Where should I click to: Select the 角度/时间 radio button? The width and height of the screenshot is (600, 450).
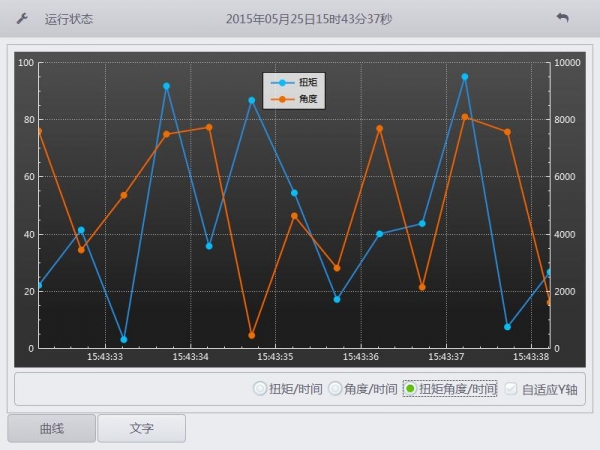click(x=335, y=389)
